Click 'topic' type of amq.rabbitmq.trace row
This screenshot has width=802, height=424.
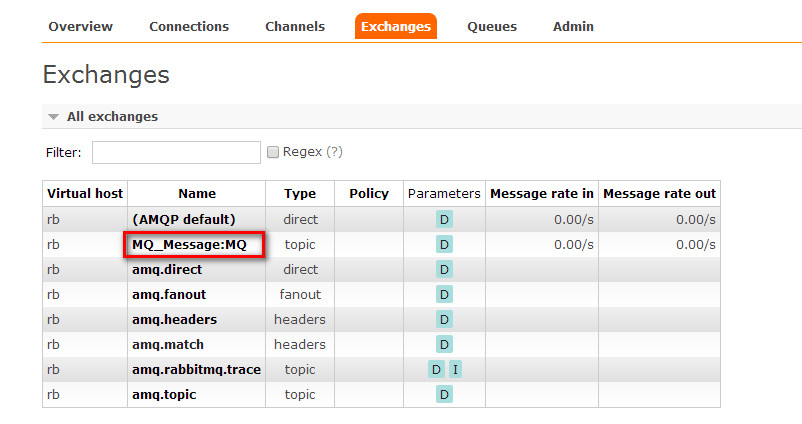(300, 370)
